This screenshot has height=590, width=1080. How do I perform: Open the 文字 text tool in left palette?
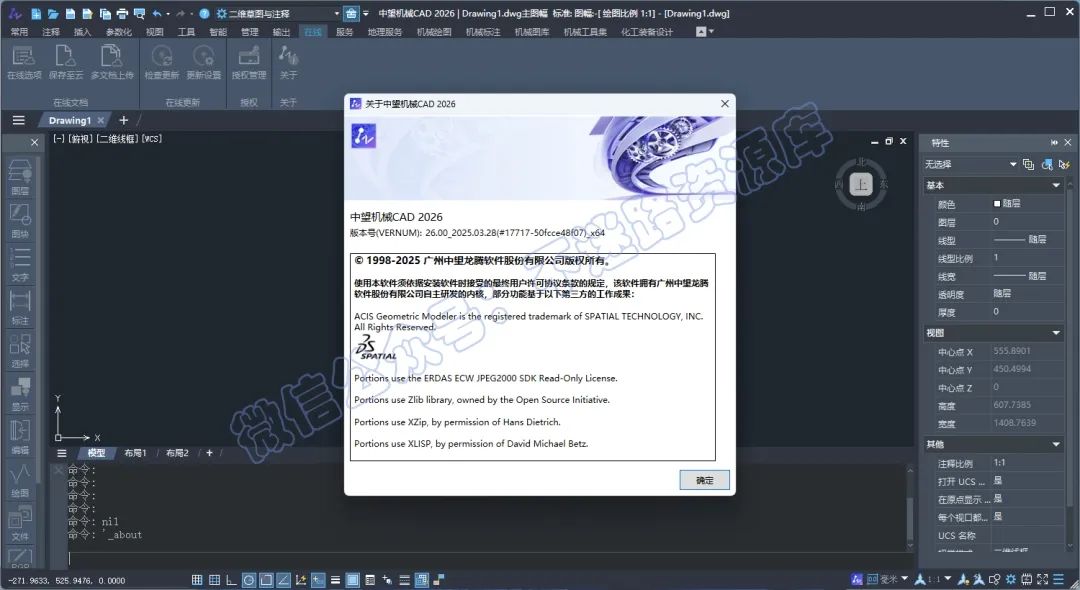20,264
